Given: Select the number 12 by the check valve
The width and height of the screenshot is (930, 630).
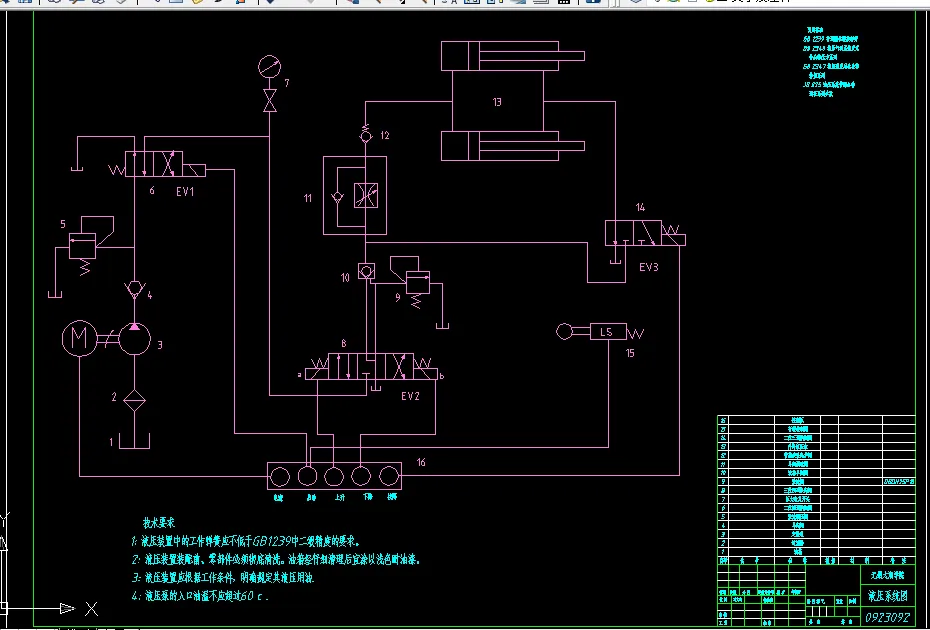Looking at the screenshot, I should 385,136.
